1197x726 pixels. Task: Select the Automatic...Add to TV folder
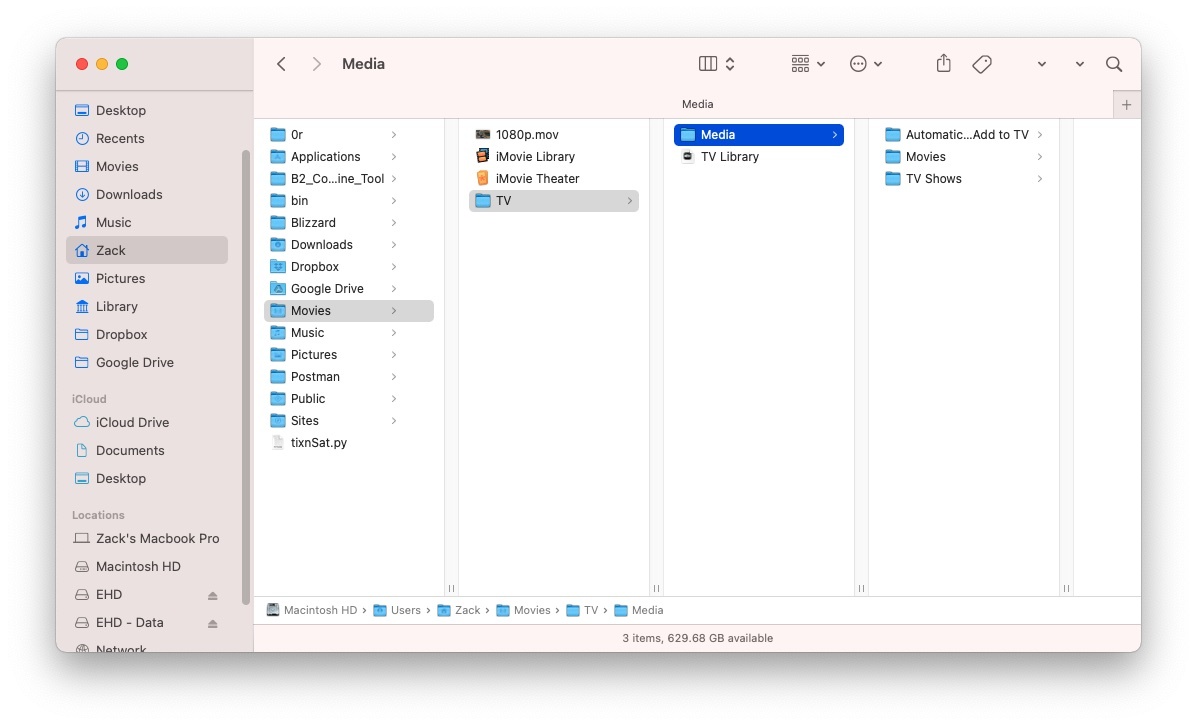(963, 134)
